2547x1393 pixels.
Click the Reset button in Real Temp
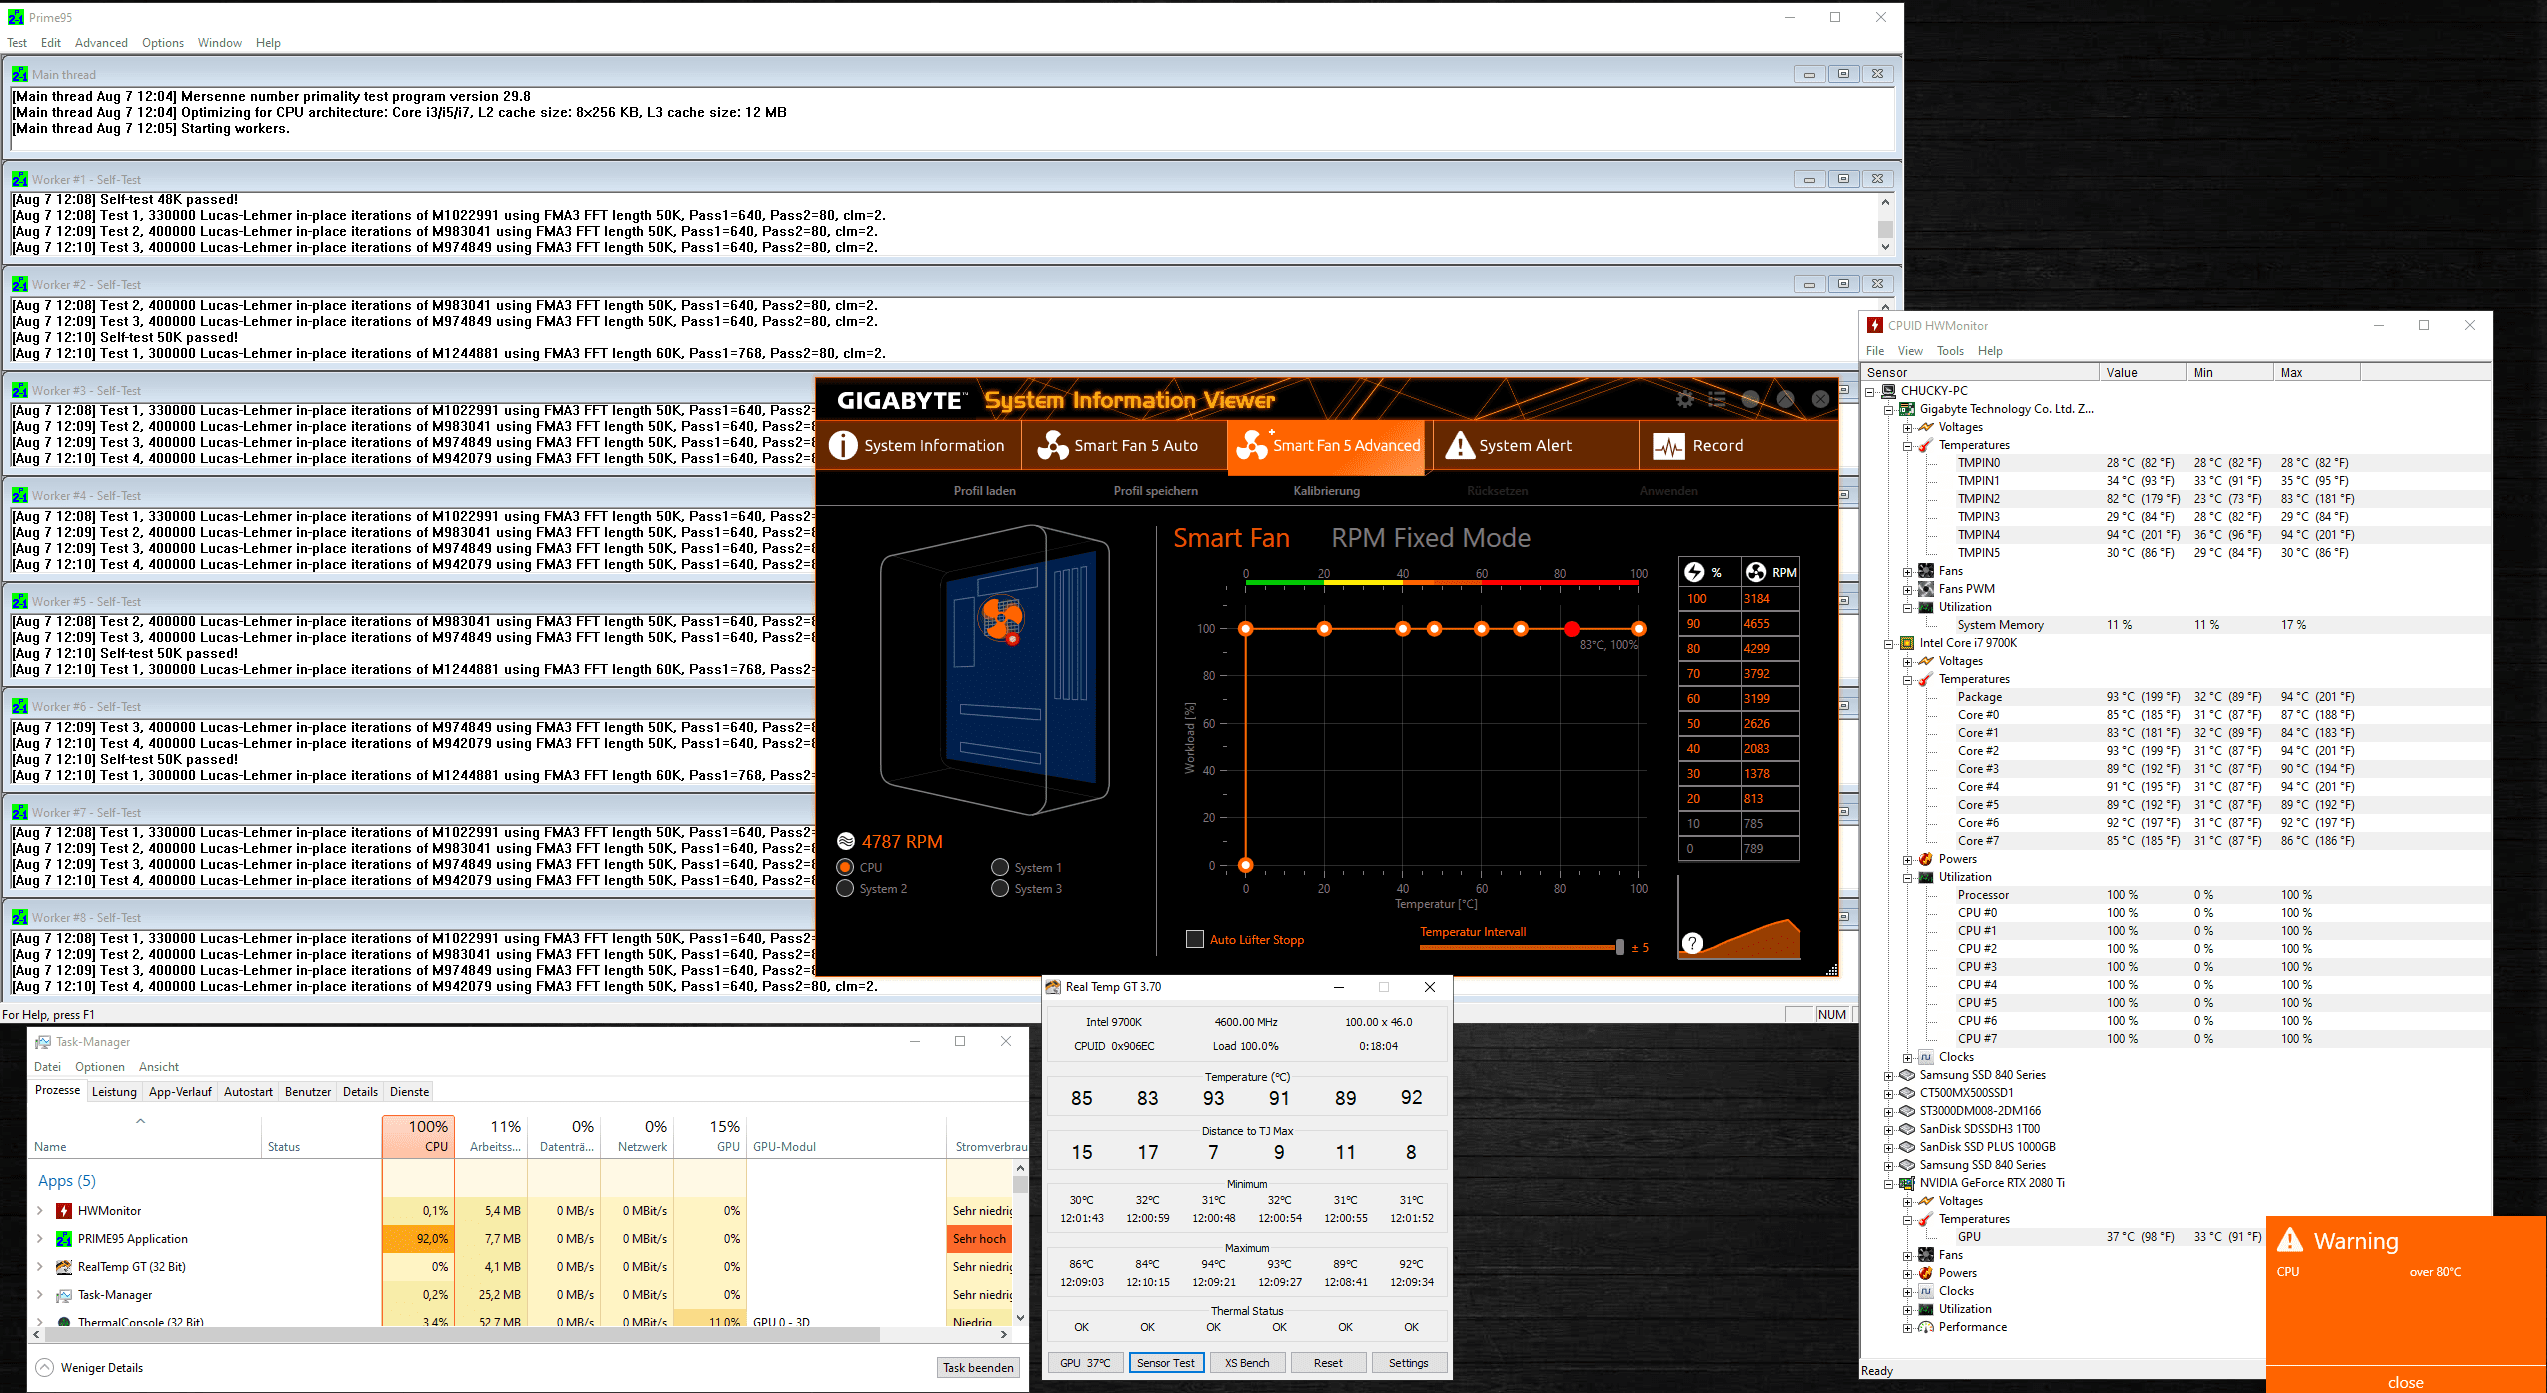[1328, 1363]
